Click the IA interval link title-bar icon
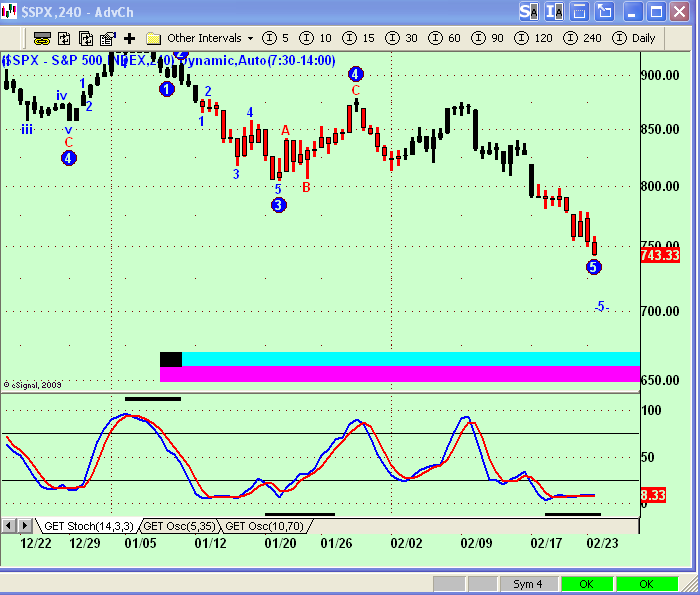 coord(554,12)
